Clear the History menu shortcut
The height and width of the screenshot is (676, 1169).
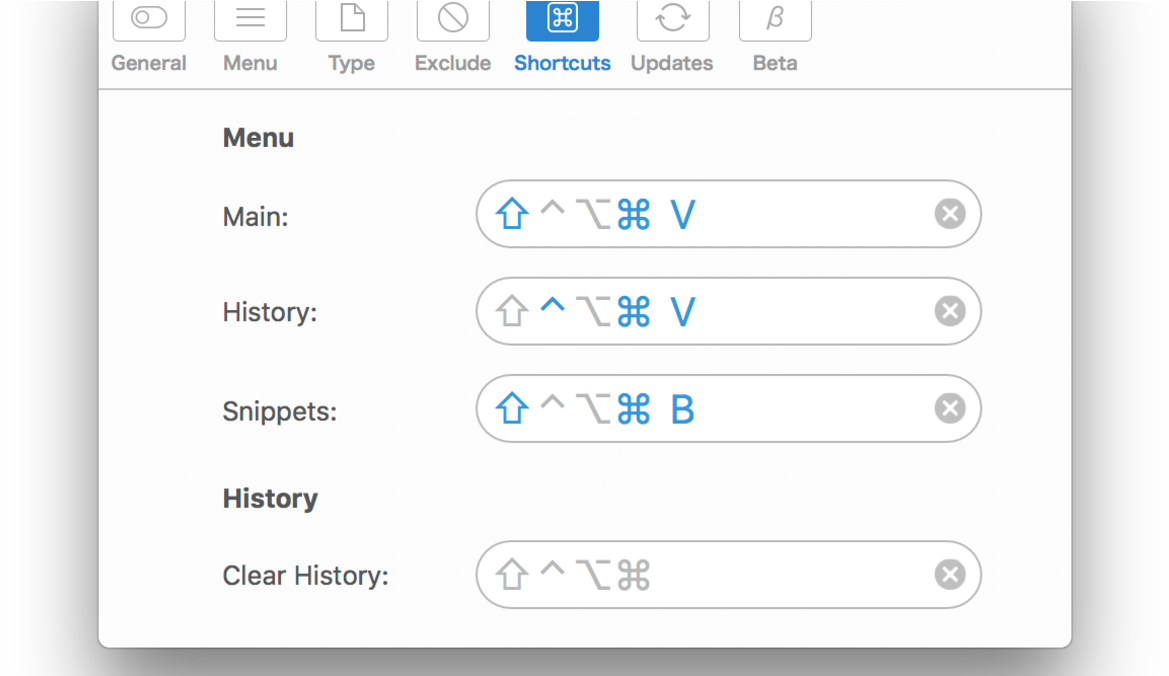pos(950,311)
